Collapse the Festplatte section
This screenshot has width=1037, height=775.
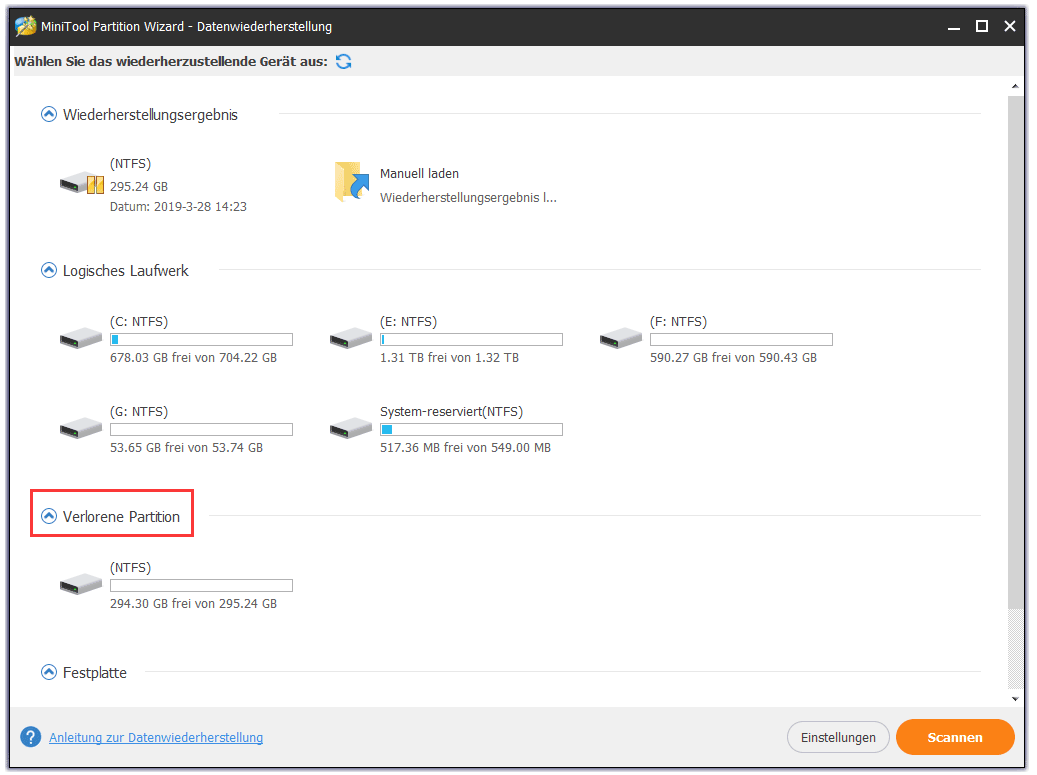point(49,673)
